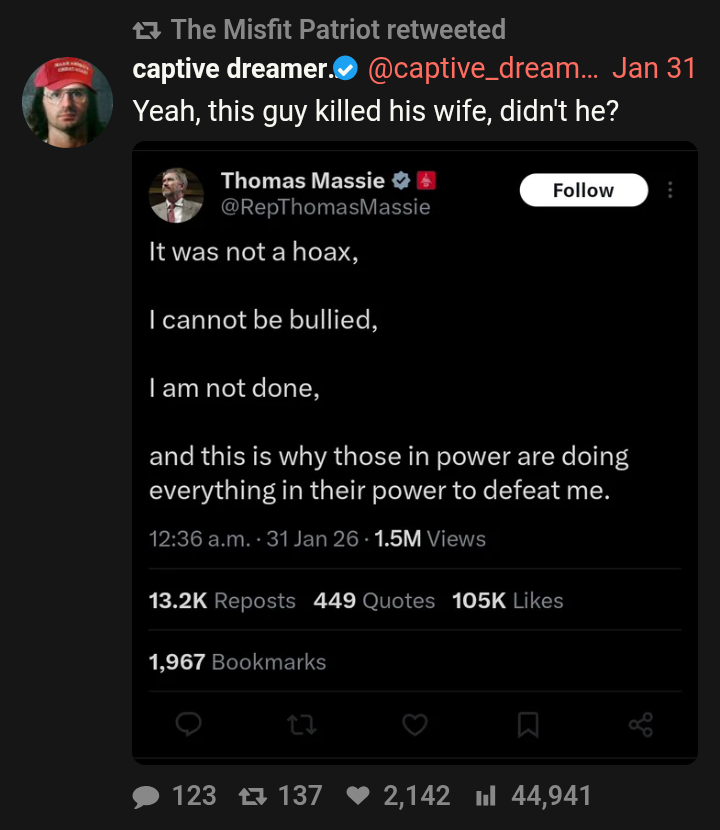Like the tweet via heart icon showing 2,142
The width and height of the screenshot is (720, 830).
(x=358, y=796)
